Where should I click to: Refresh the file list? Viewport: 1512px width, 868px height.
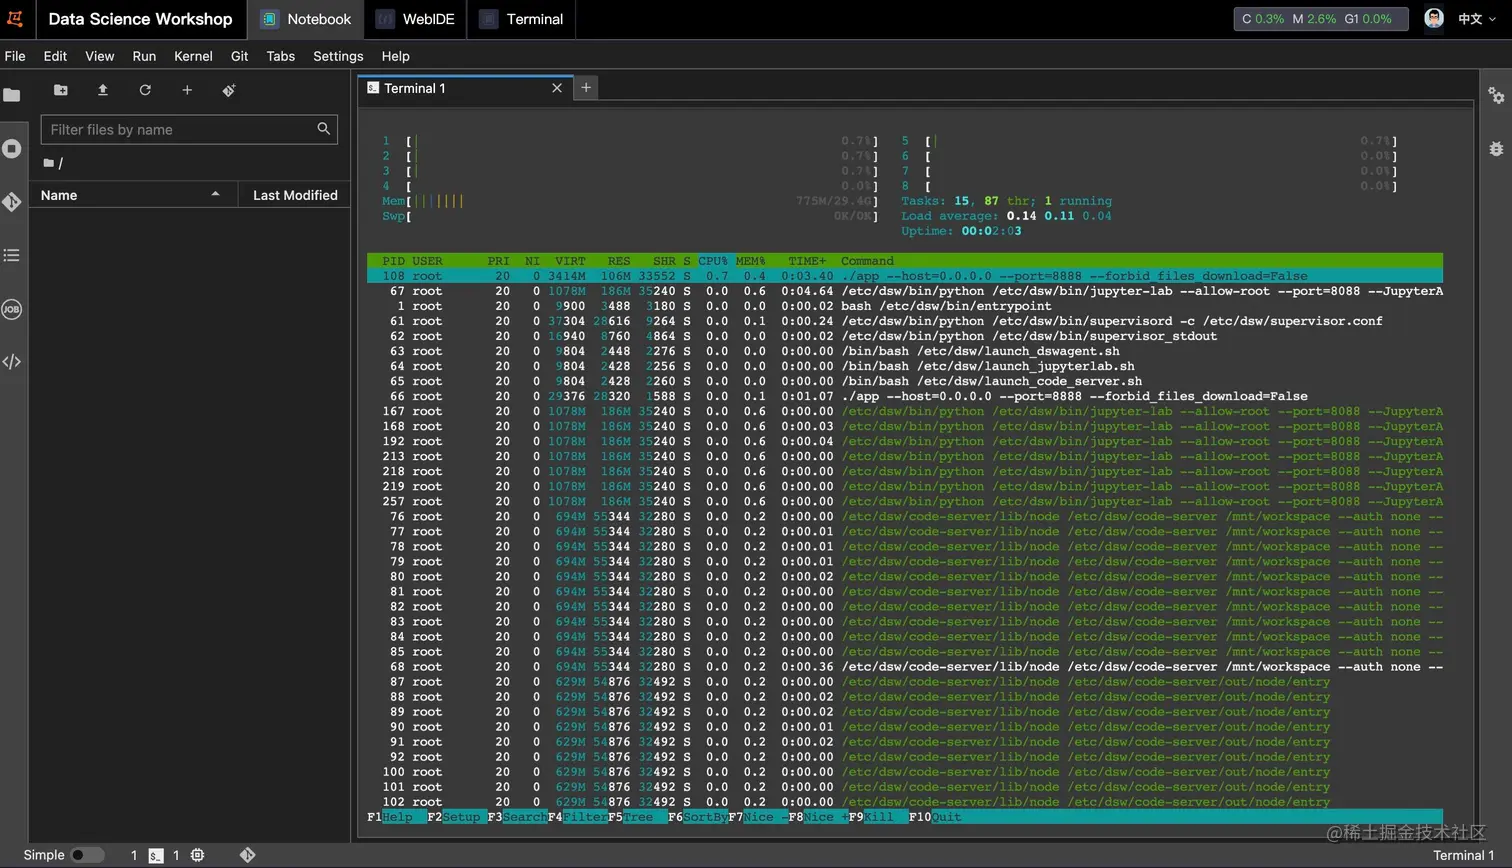pos(145,90)
